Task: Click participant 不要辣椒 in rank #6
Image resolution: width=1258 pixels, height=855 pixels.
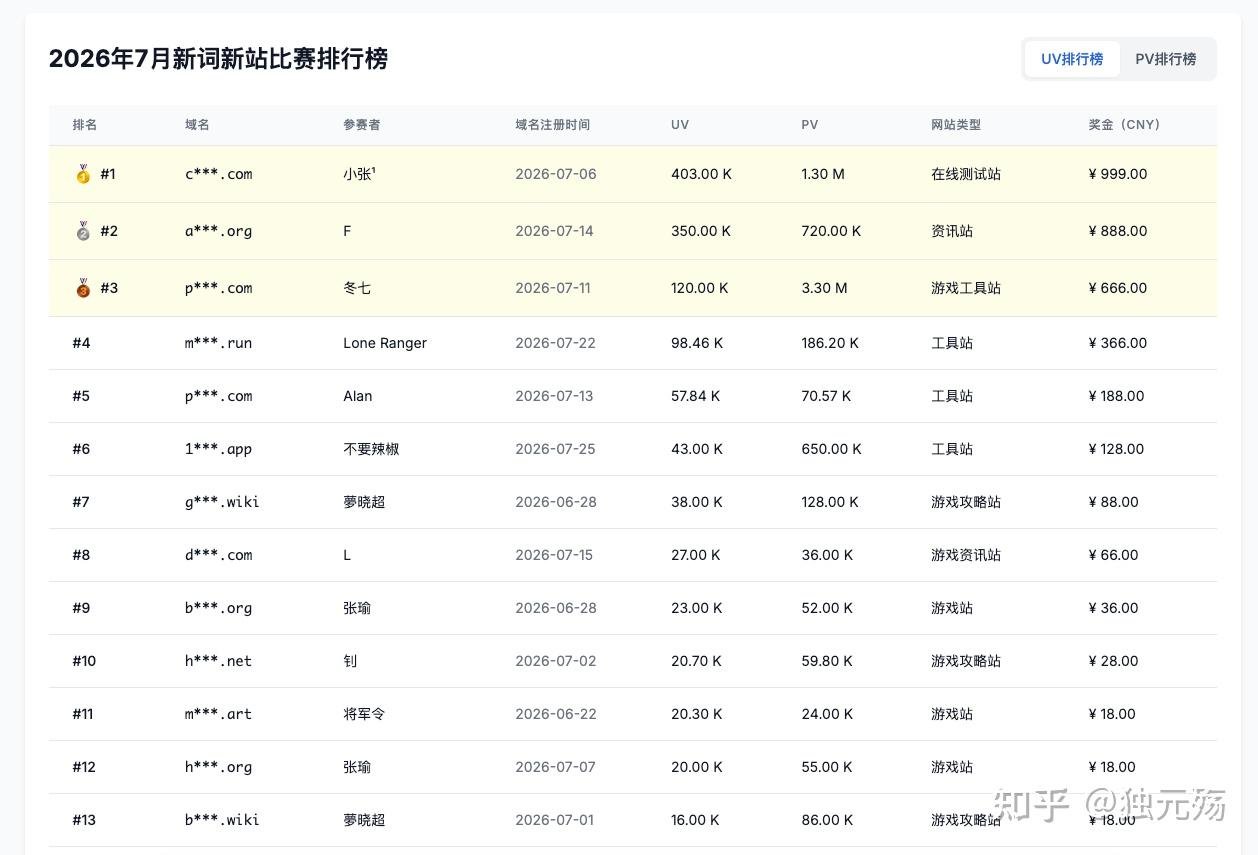Action: tap(371, 449)
